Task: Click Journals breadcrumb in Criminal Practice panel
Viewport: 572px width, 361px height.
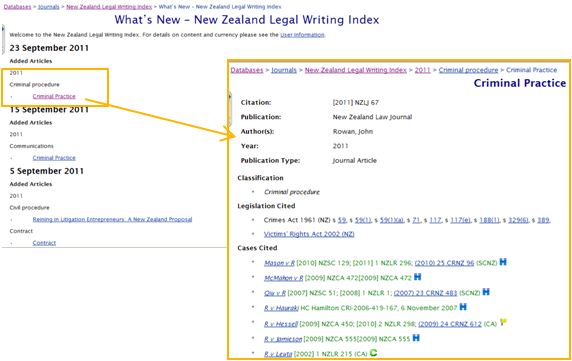Action: (284, 70)
